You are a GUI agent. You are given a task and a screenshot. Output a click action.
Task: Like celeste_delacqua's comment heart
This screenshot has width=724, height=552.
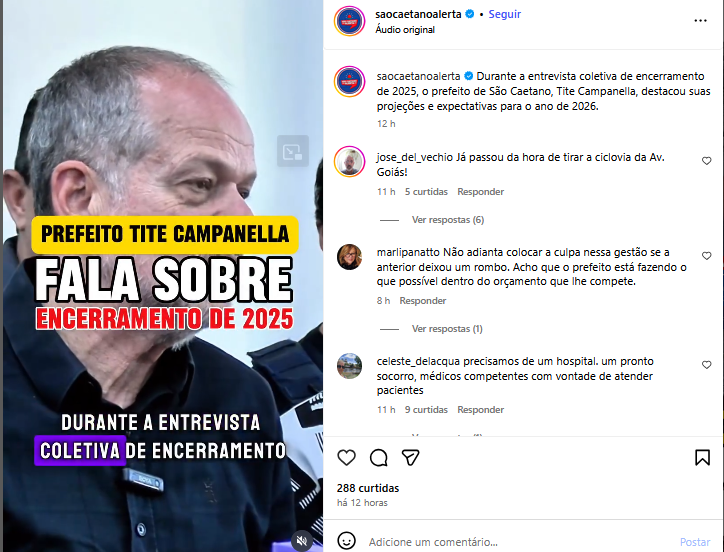coord(706,365)
